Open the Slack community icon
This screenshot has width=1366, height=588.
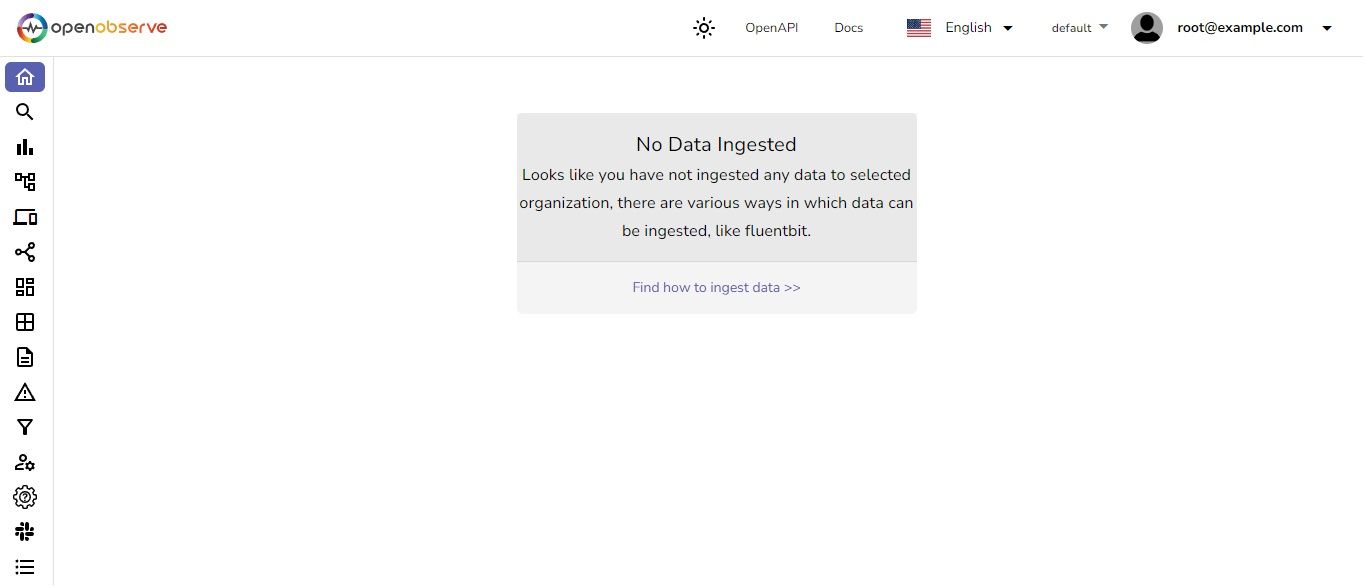coord(25,532)
